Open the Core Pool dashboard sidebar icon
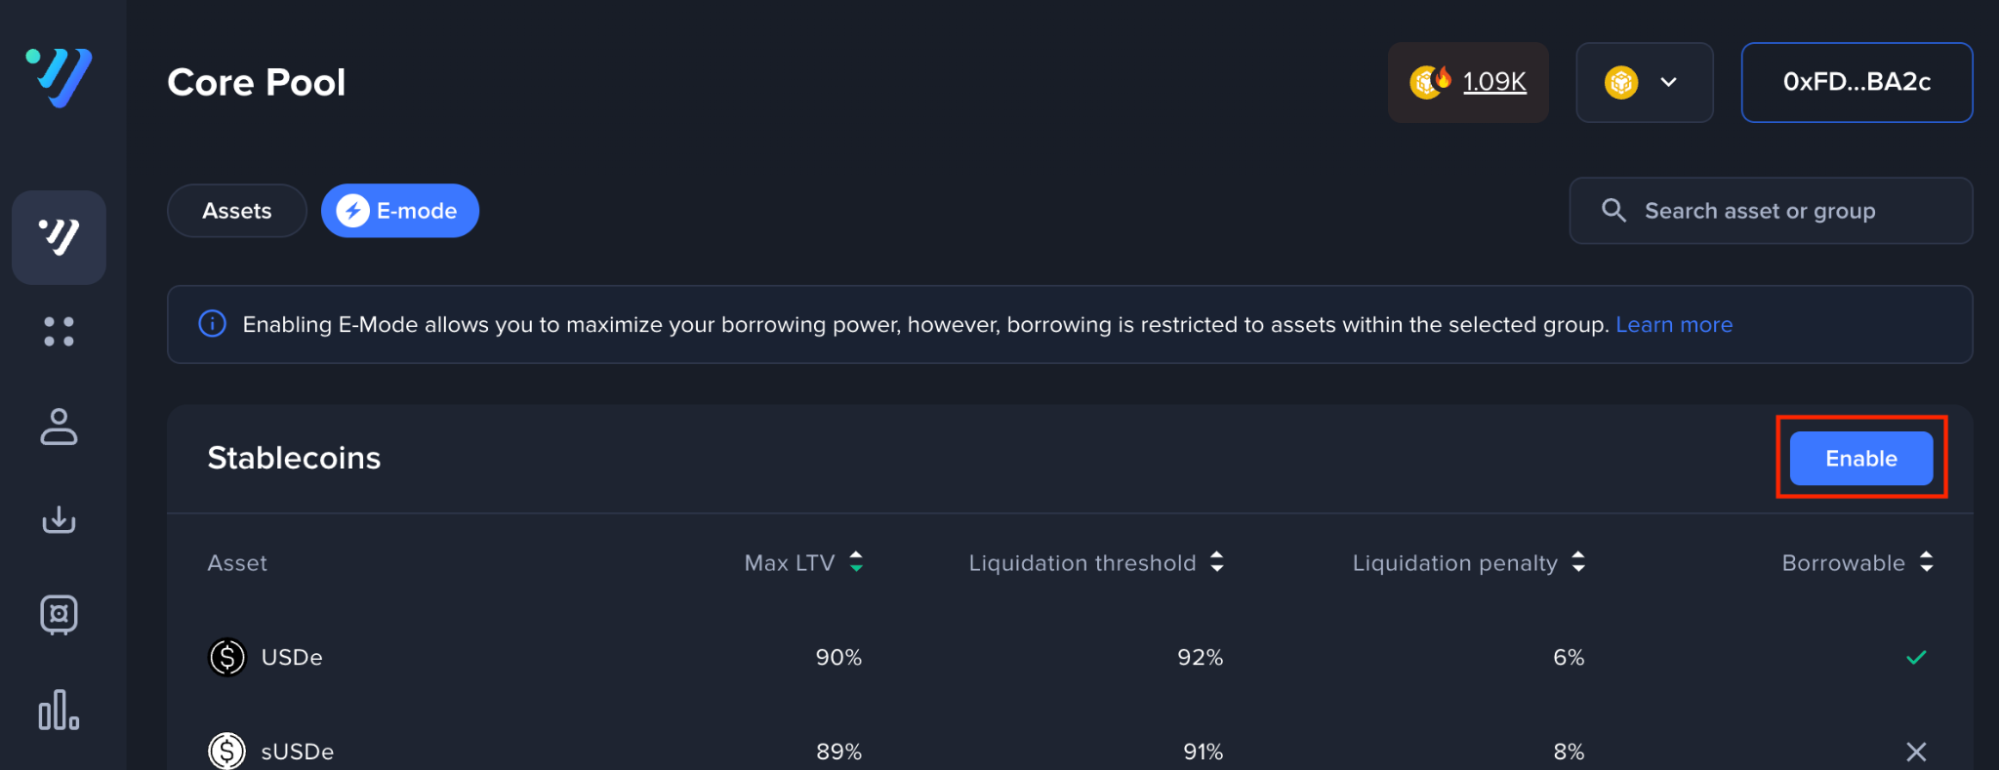This screenshot has height=771, width=1999. click(x=59, y=237)
